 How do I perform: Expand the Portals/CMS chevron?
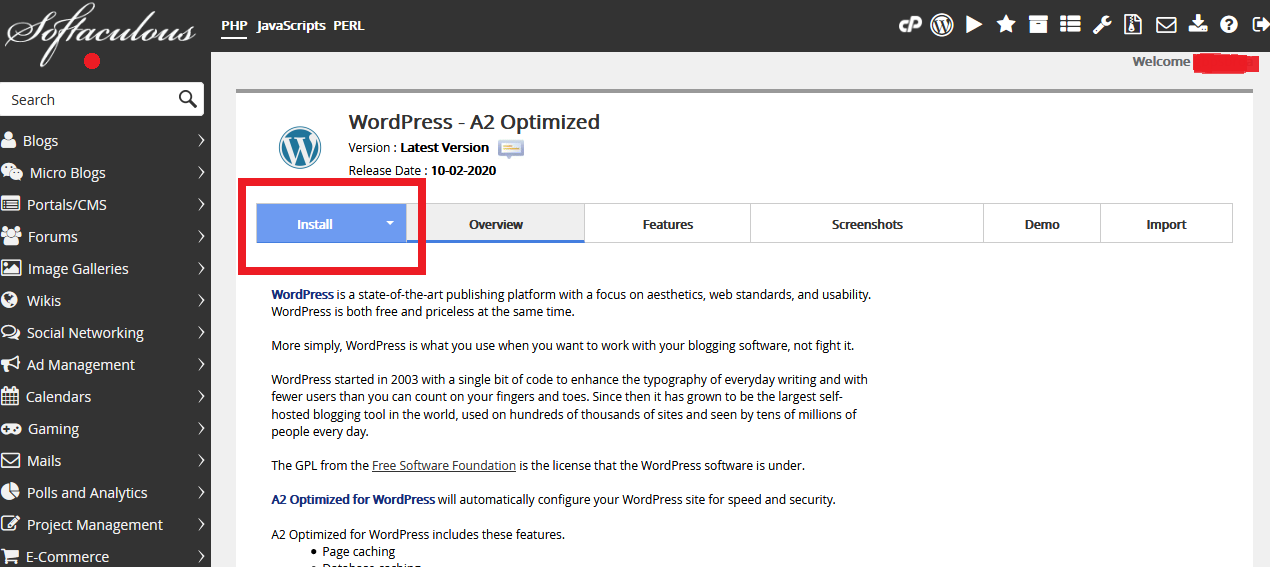click(x=201, y=204)
